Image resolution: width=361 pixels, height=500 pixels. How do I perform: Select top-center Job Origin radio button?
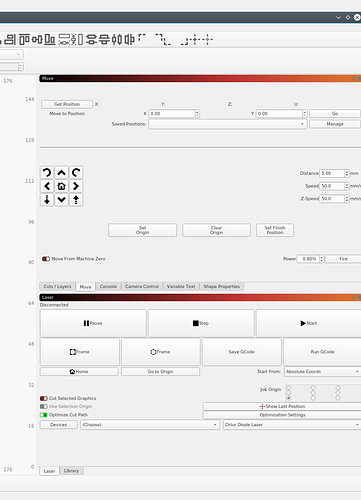[313, 388]
